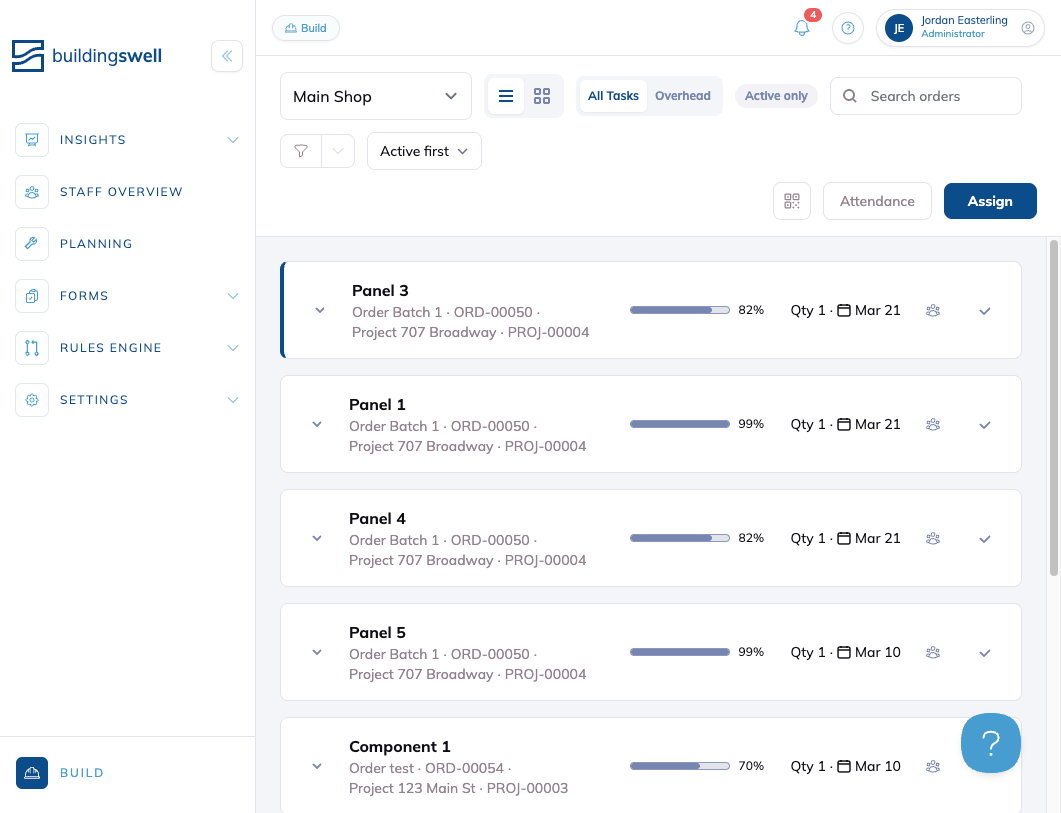1061x813 pixels.
Task: Open assigned staff icon for Panel 3
Action: pos(933,311)
